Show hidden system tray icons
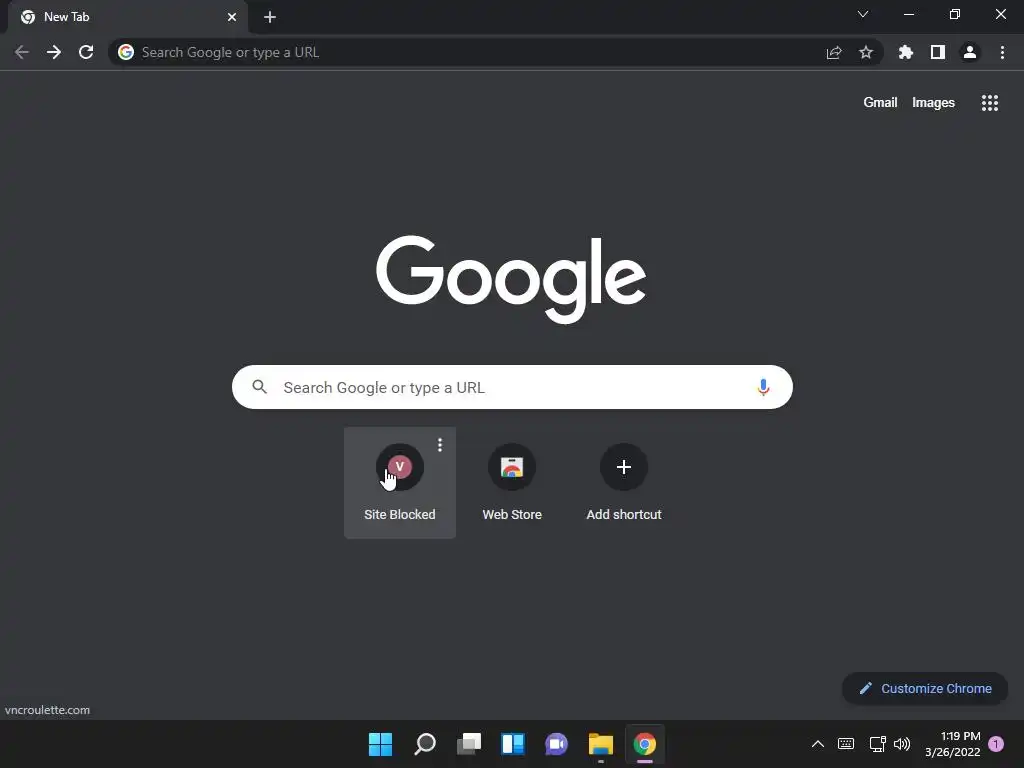 tap(818, 744)
